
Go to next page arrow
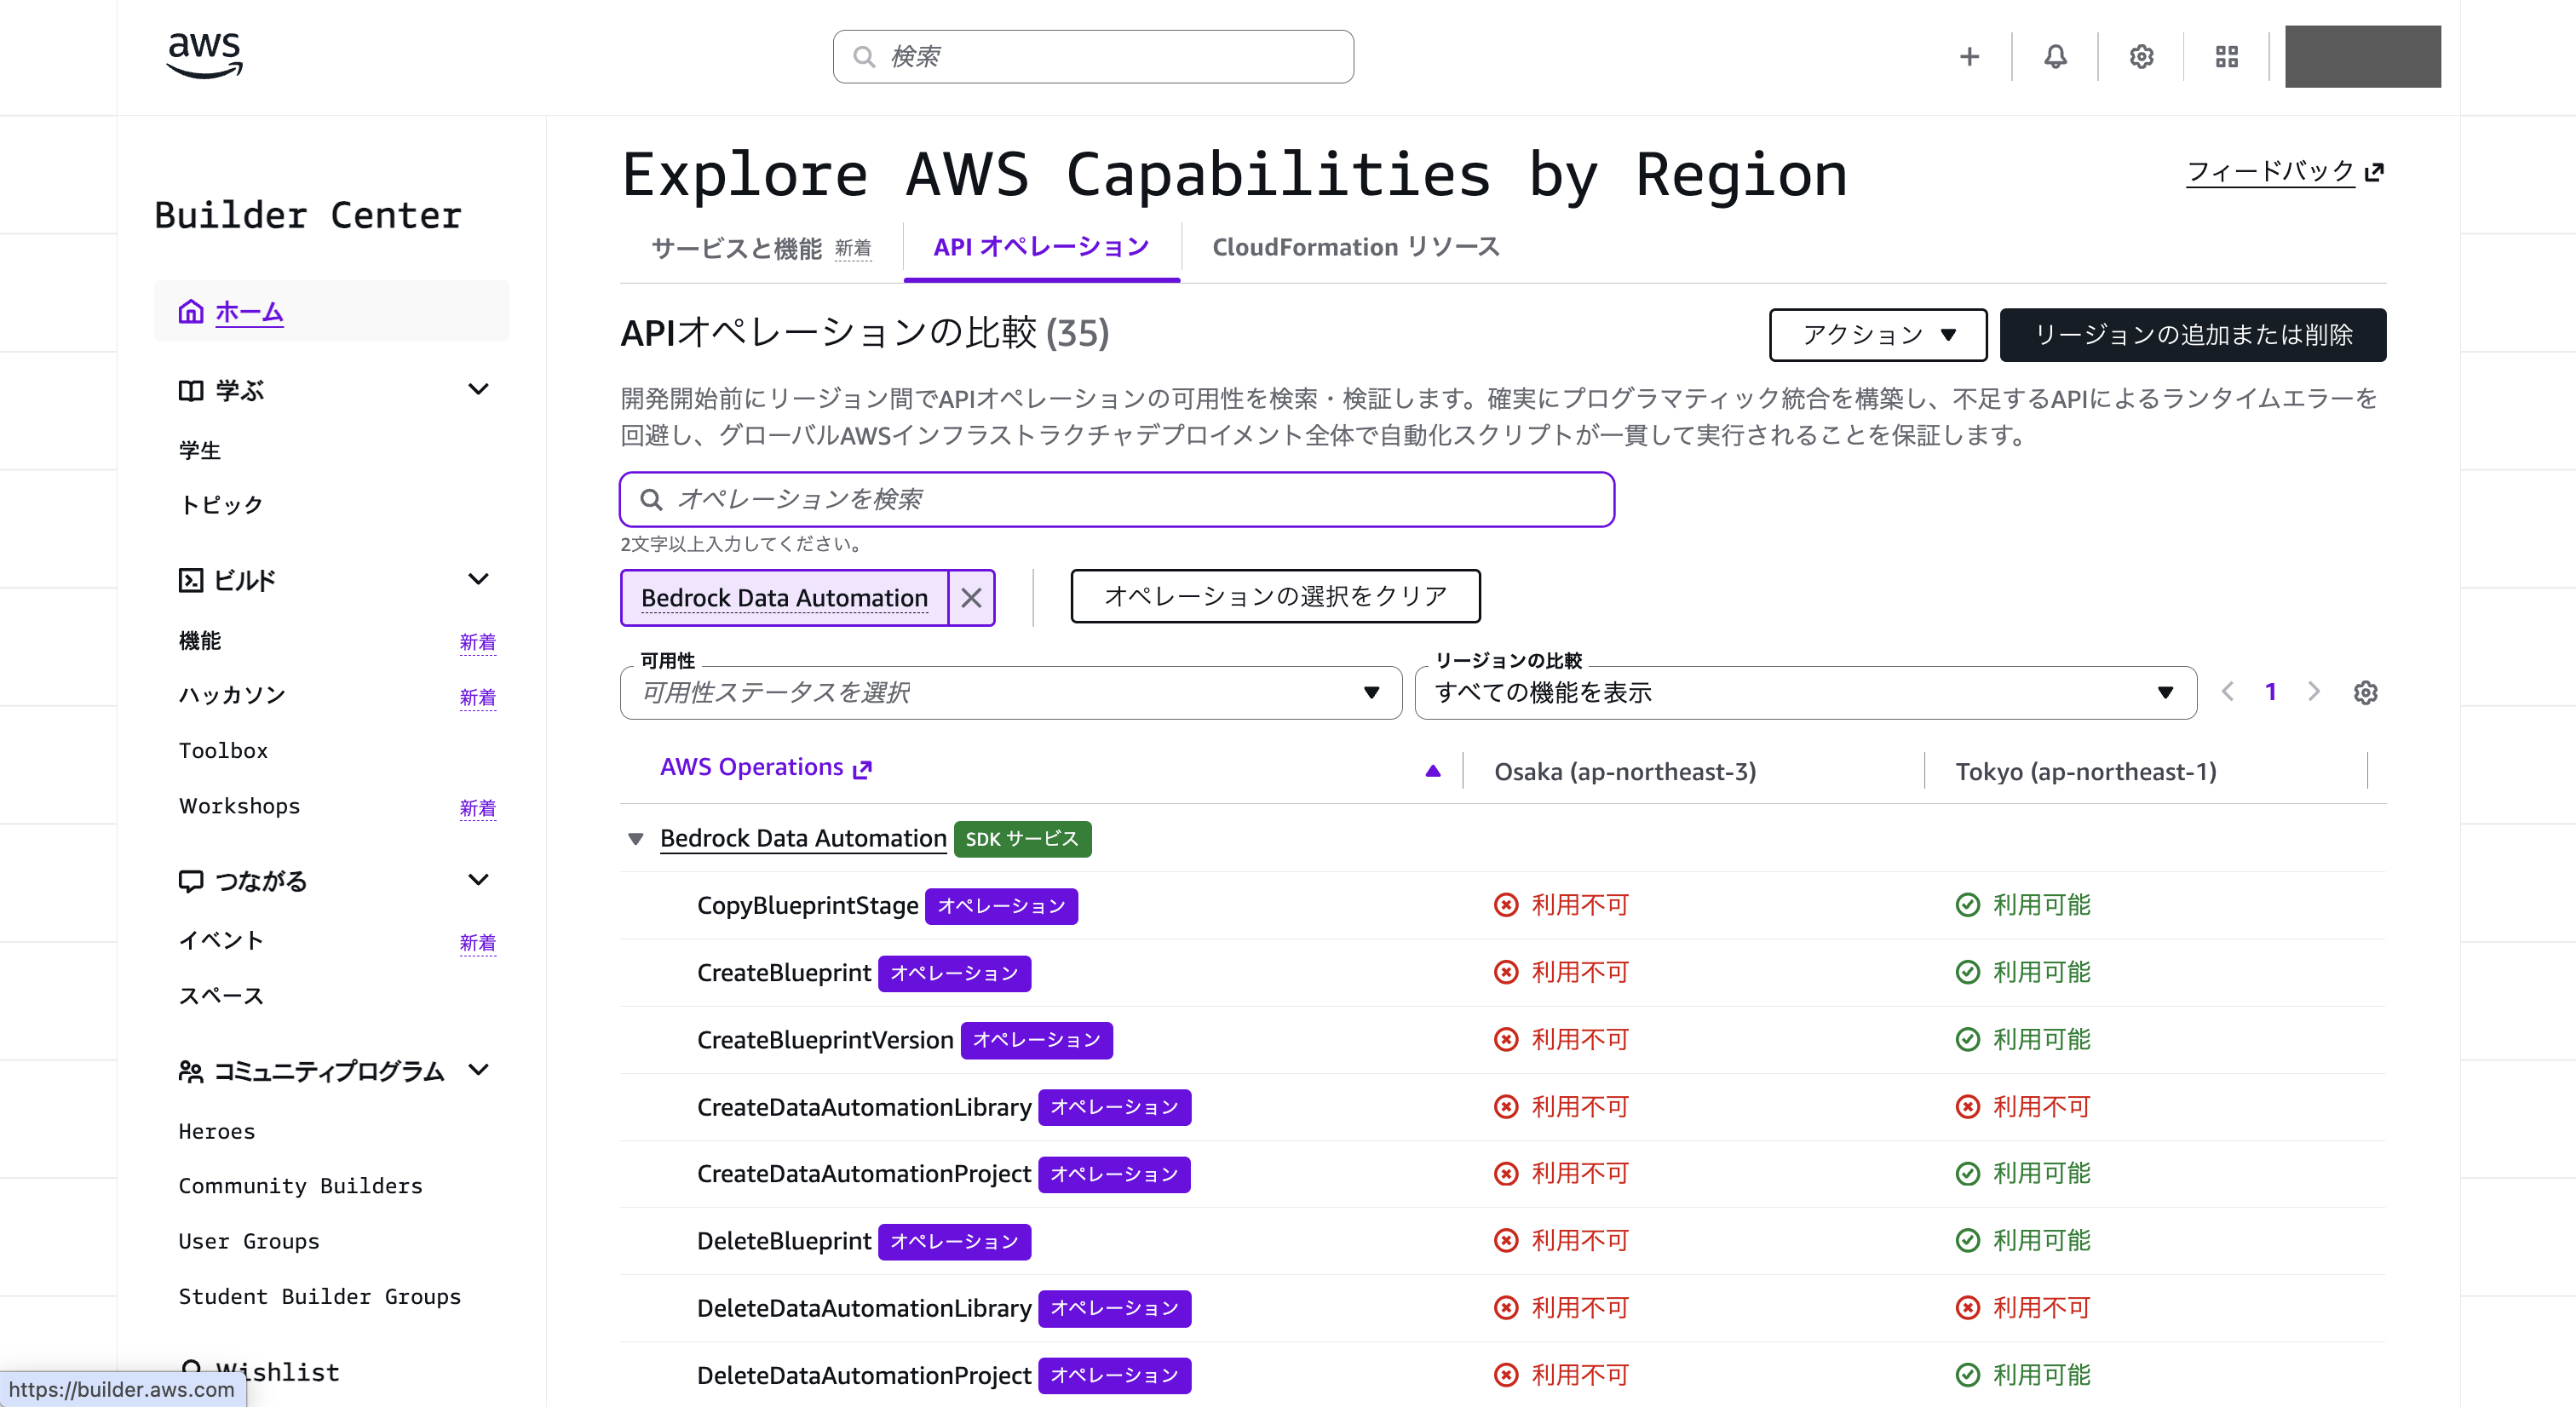(2313, 691)
